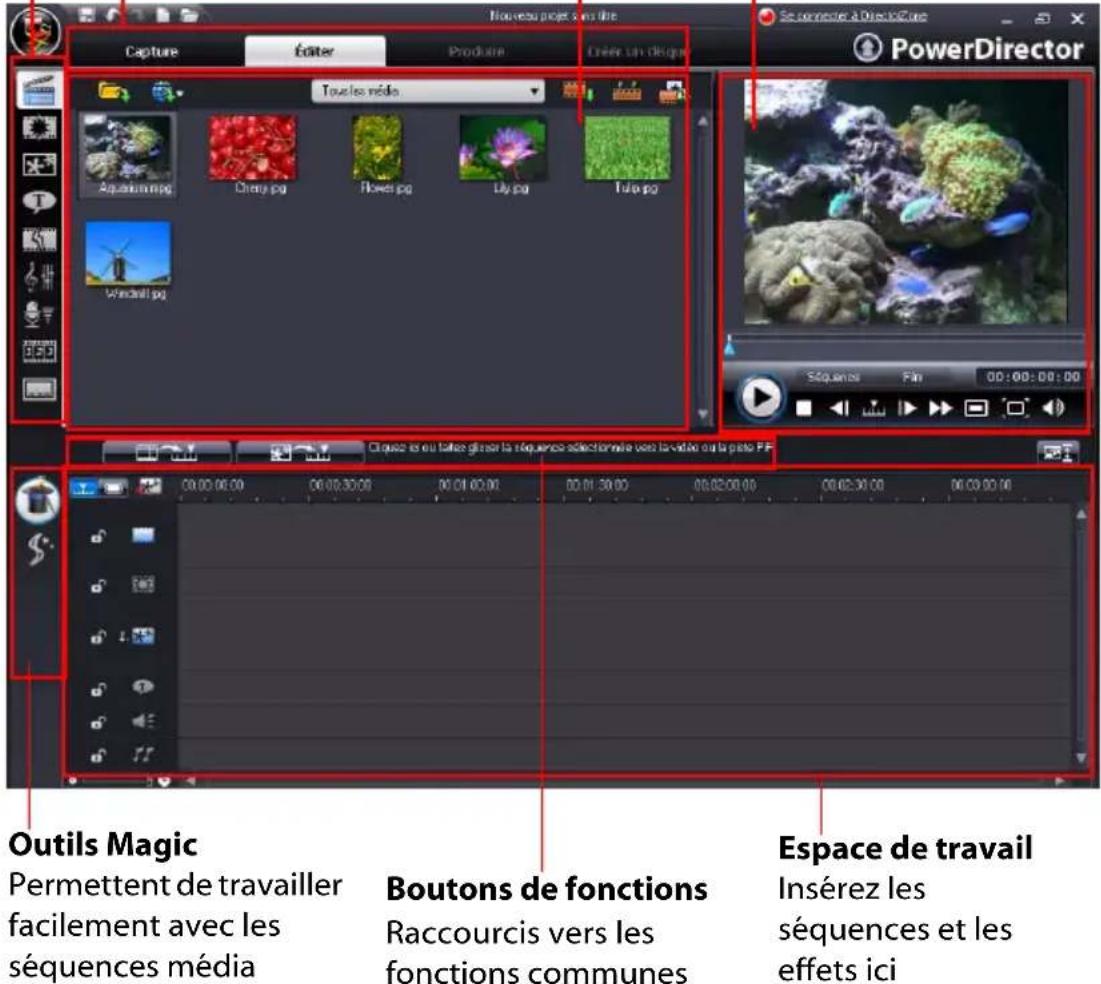Click the volume speaker button in preview
The width and height of the screenshot is (1101, 984).
point(1053,407)
